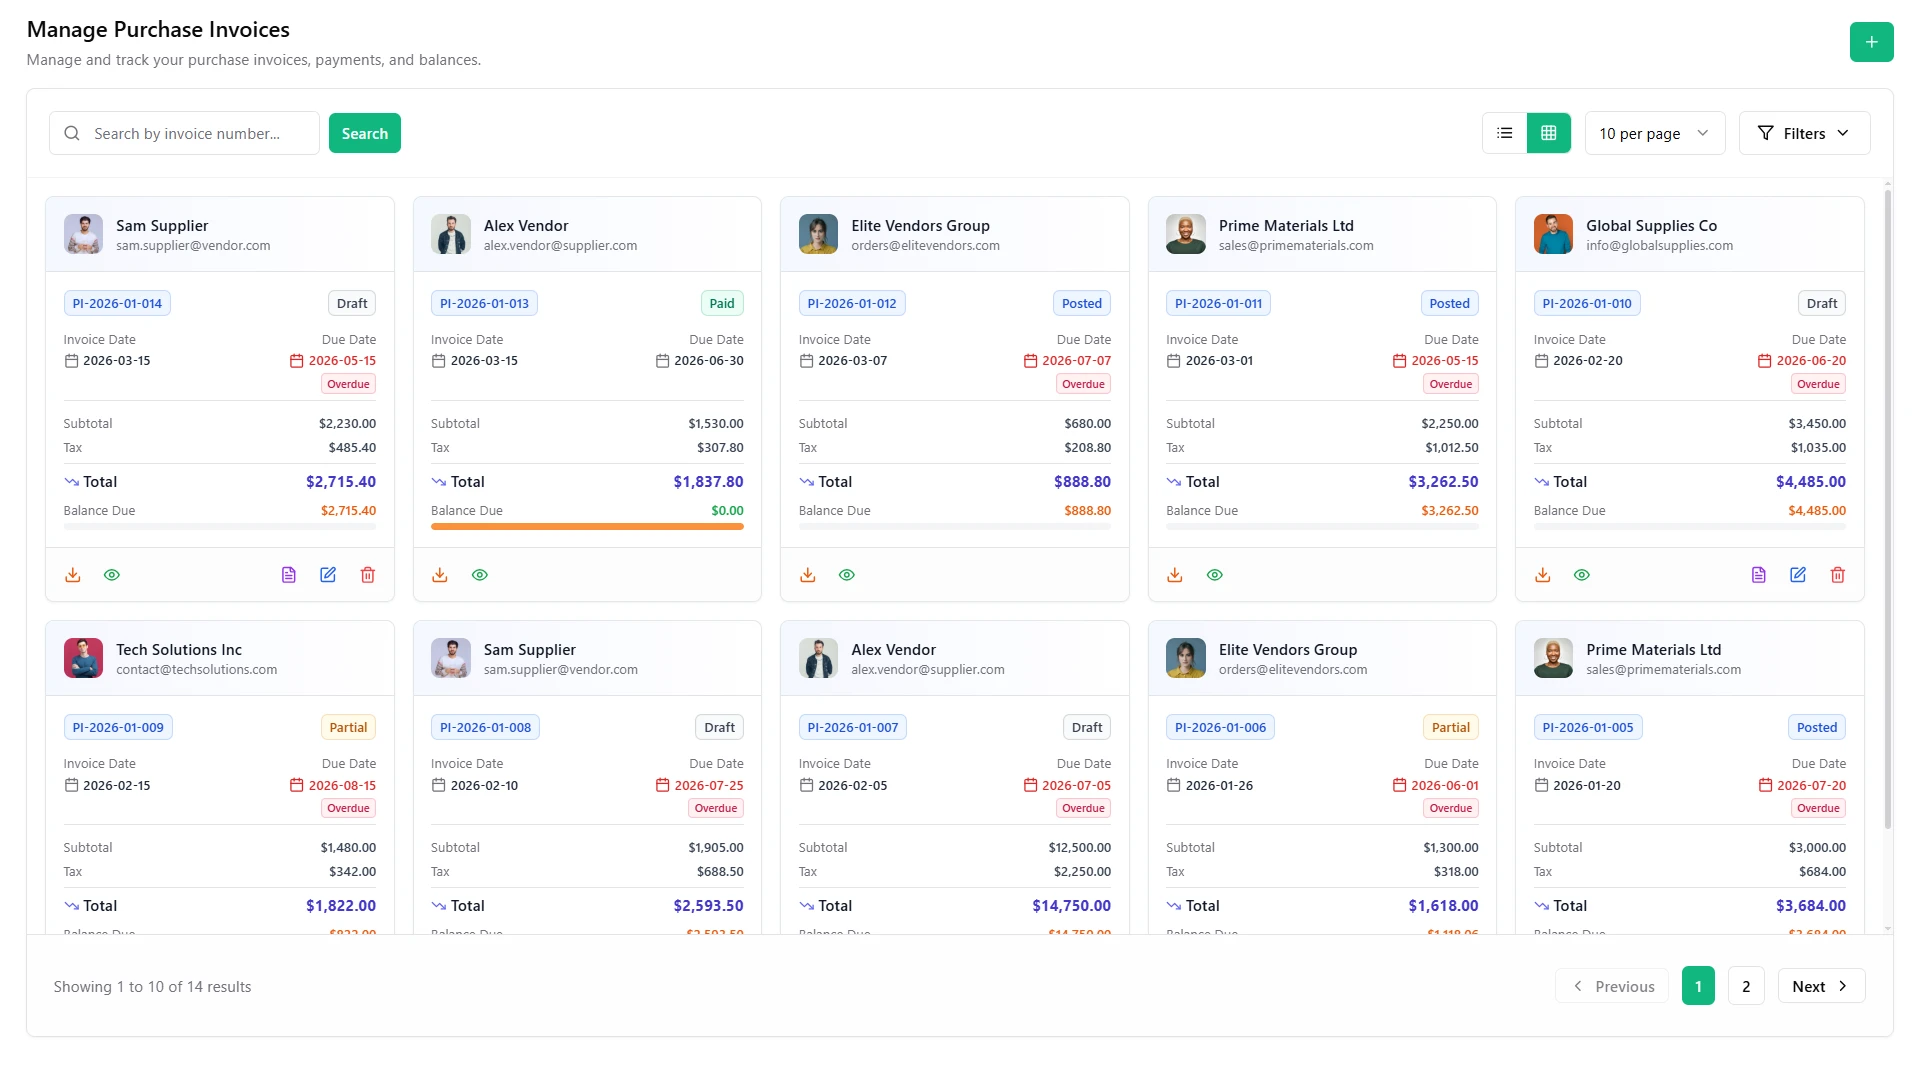This screenshot has width=1920, height=1080.
Task: Click the balance progress bar on PI-2026-01-010
Action: 1690,527
